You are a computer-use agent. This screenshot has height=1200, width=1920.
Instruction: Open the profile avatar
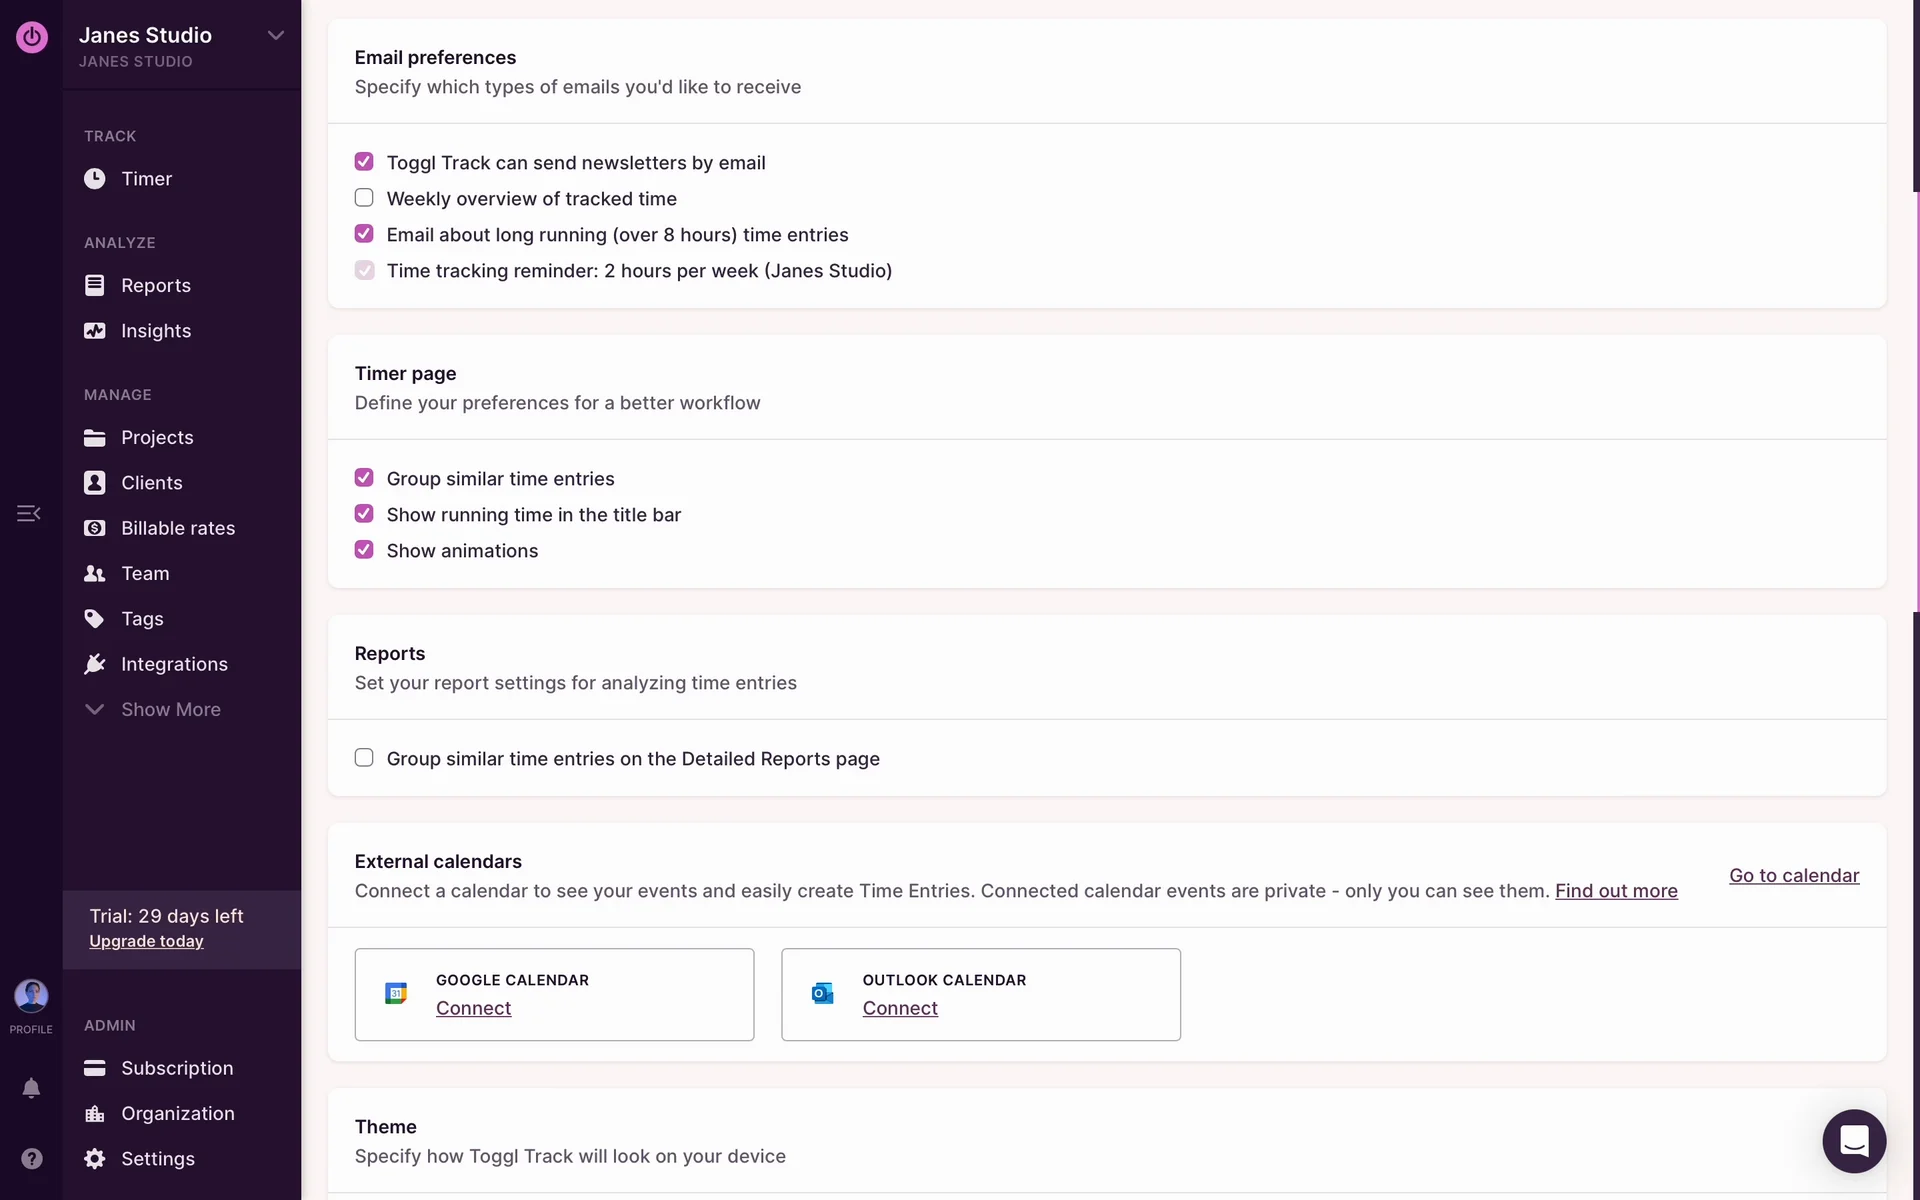coord(31,996)
